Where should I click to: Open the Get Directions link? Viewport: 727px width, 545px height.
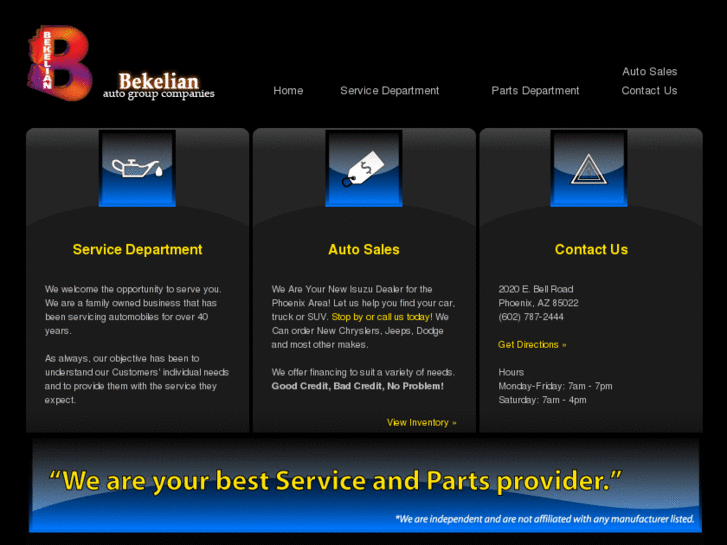tap(532, 345)
